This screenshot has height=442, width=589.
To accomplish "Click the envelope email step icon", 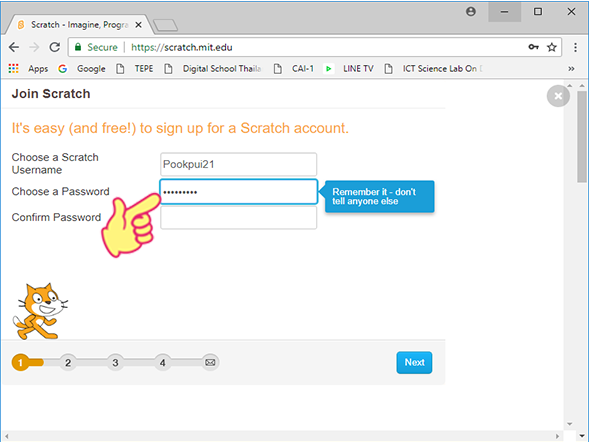I will [x=210, y=362].
